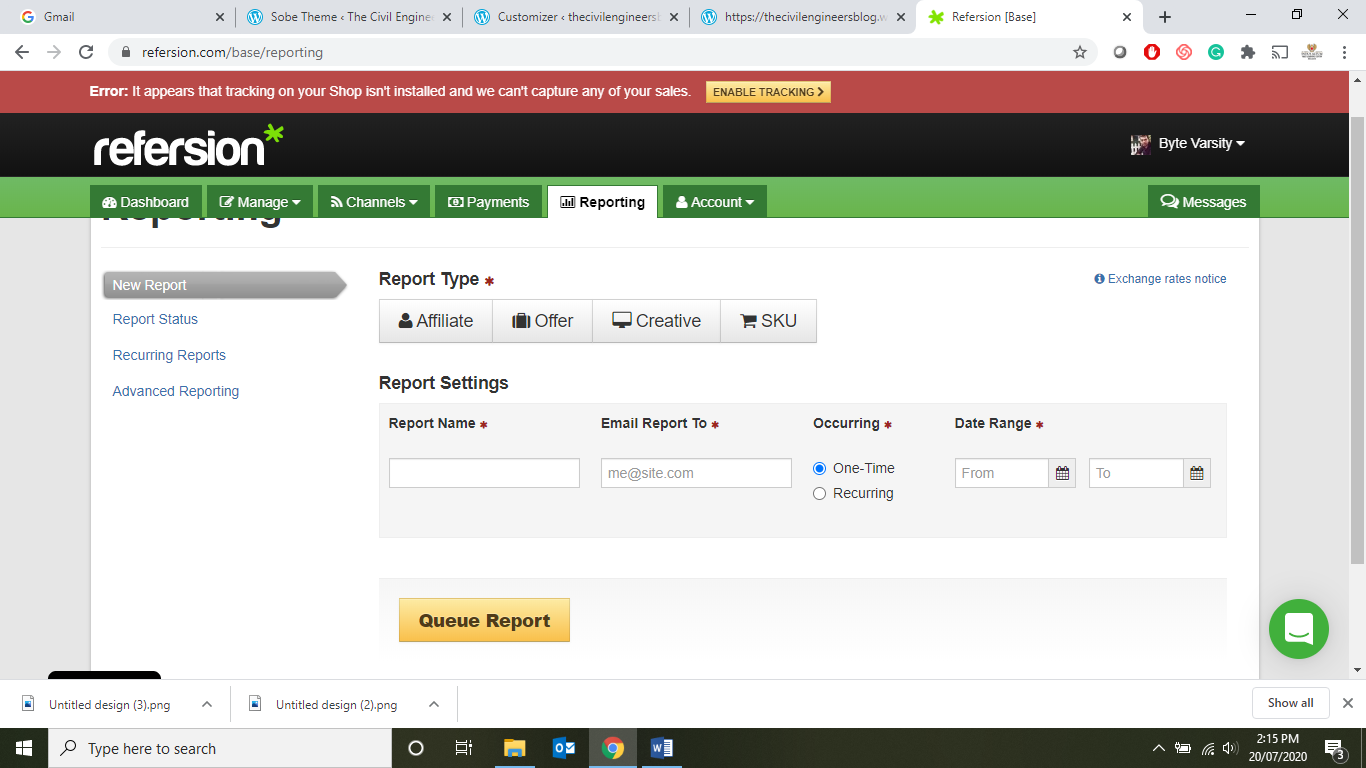Open the Byte Varsity account dropdown
1366x768 pixels.
1188,144
